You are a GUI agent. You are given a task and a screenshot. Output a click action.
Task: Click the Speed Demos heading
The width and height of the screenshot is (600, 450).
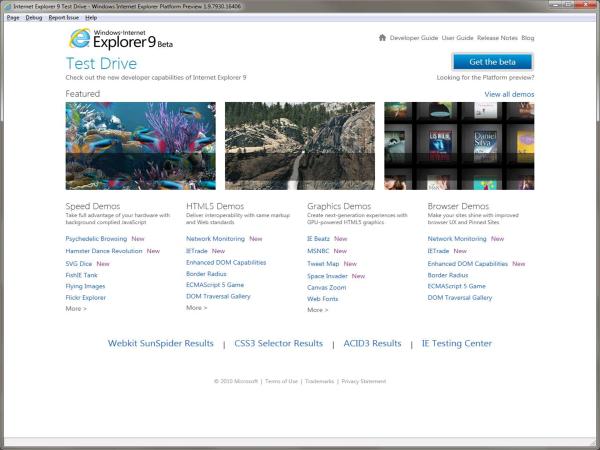tap(93, 206)
